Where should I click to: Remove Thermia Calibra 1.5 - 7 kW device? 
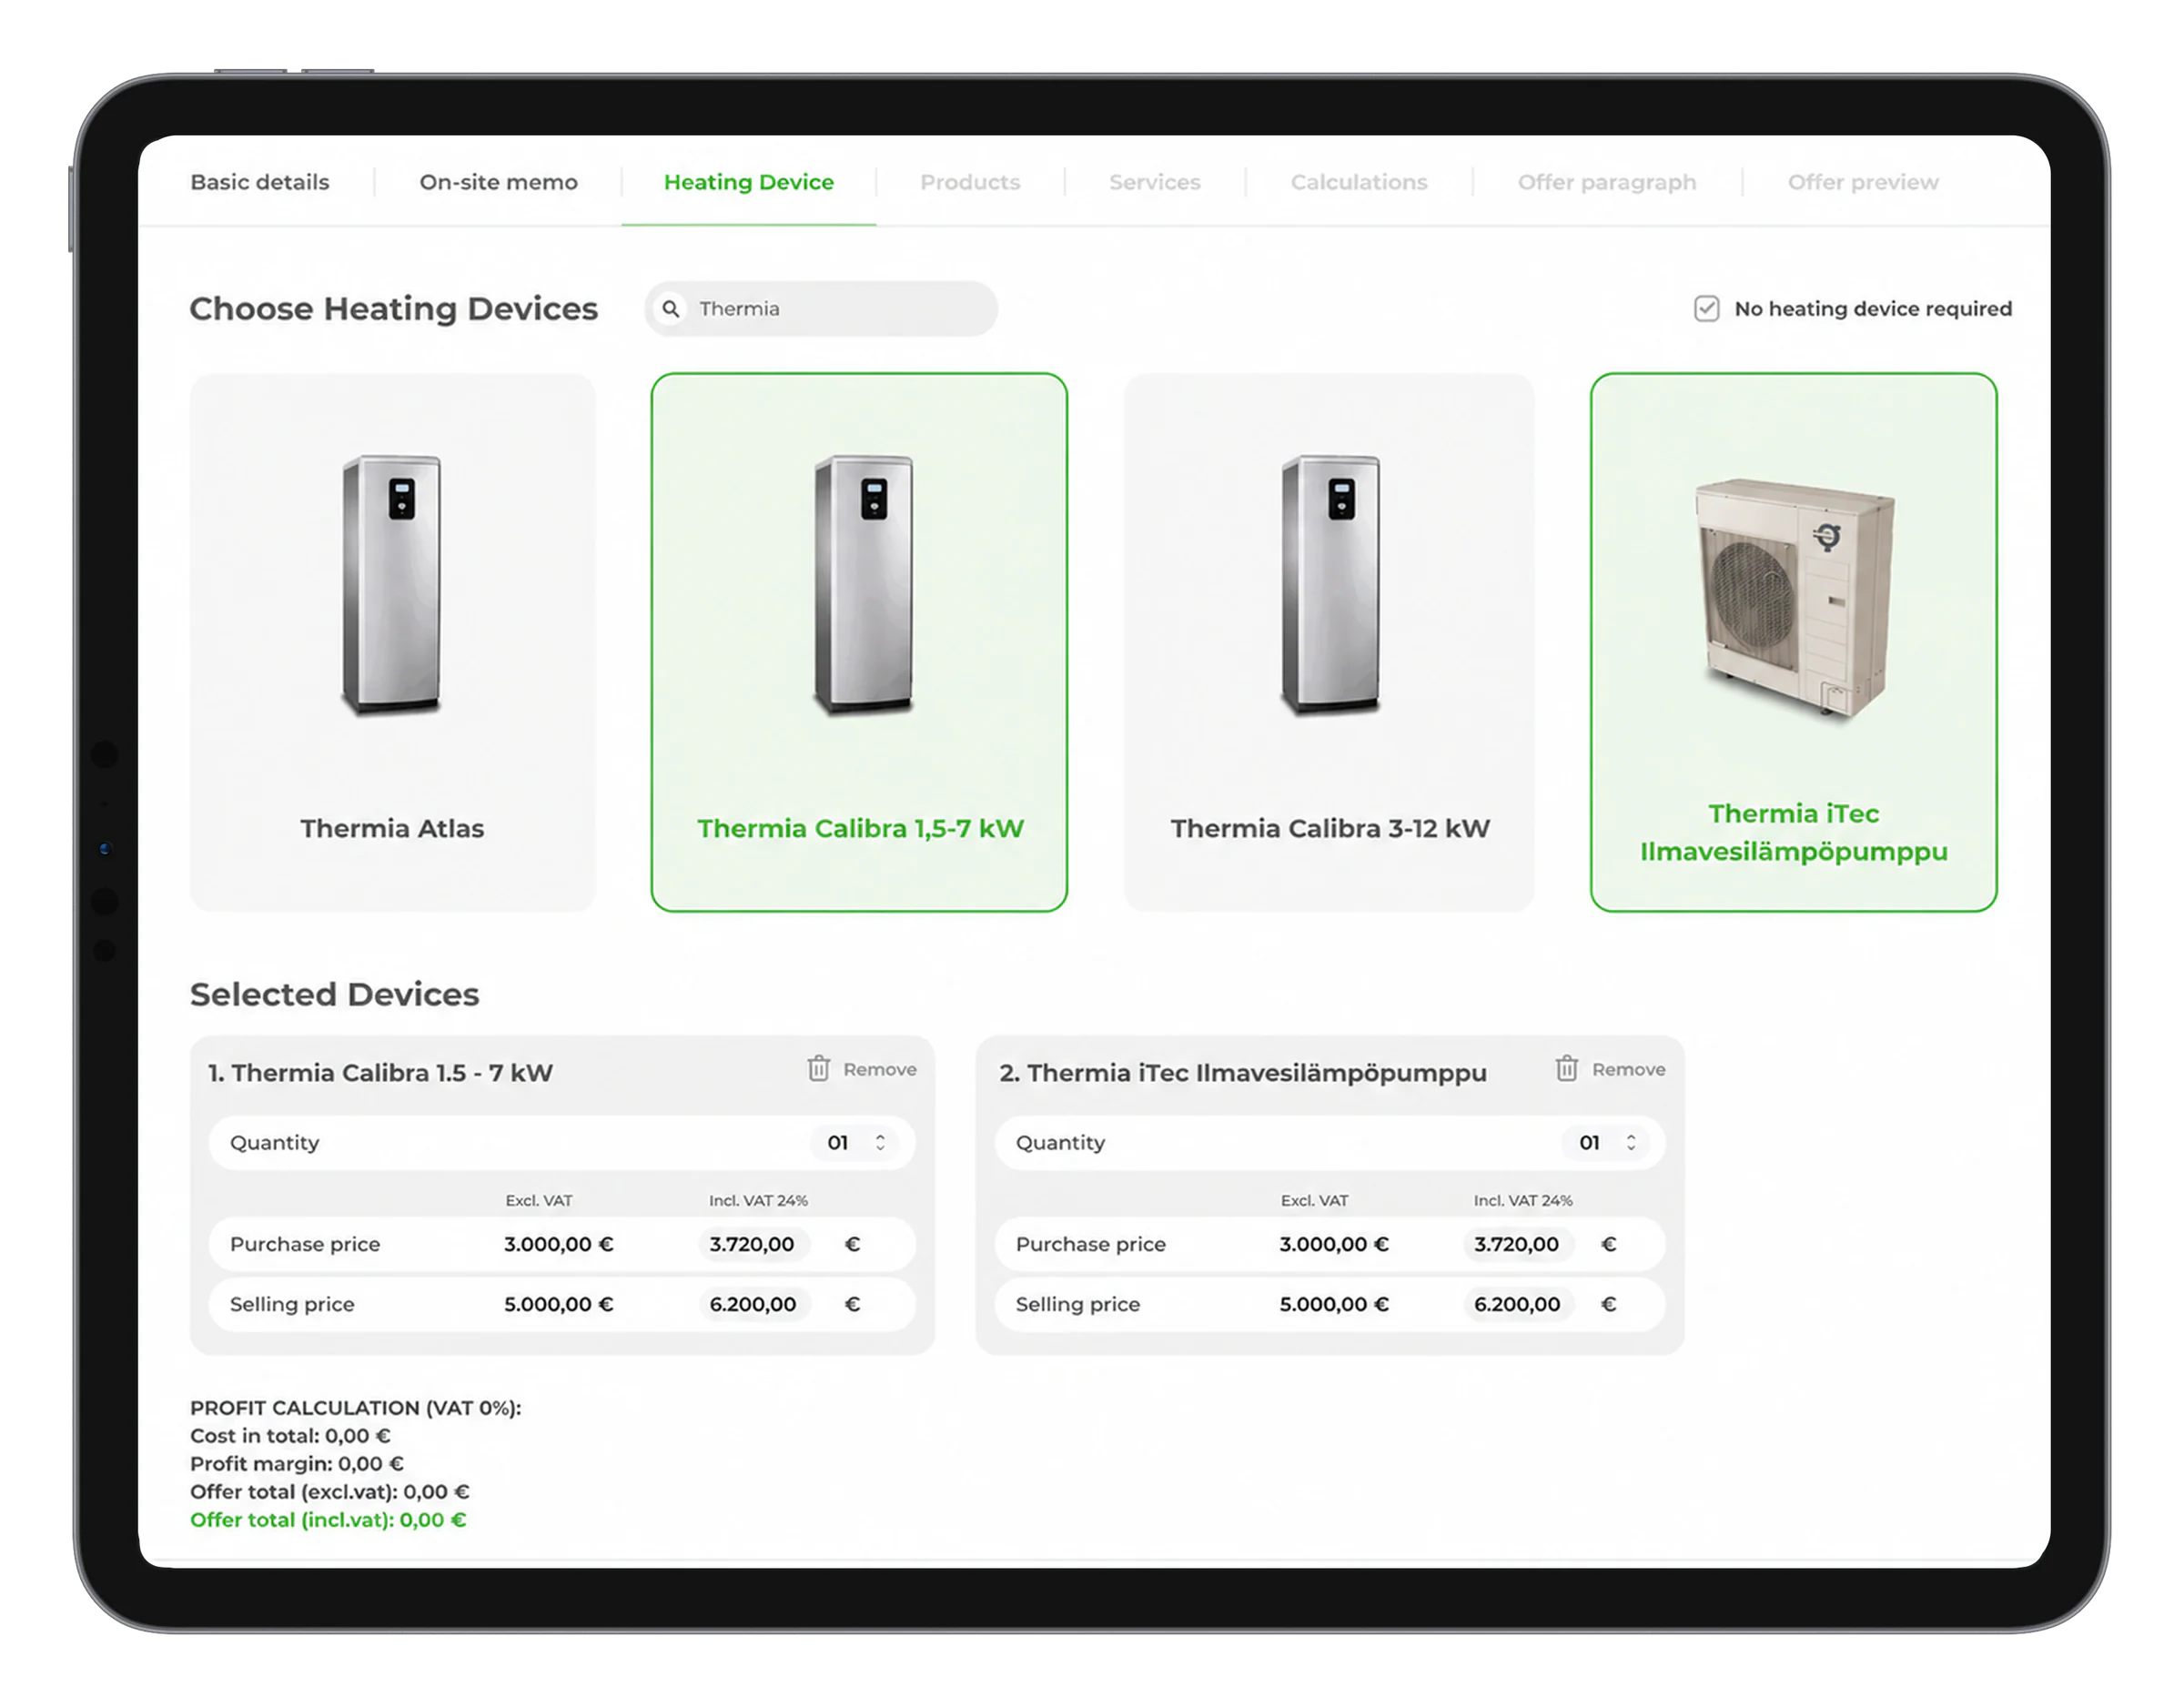pyautogui.click(x=862, y=1069)
